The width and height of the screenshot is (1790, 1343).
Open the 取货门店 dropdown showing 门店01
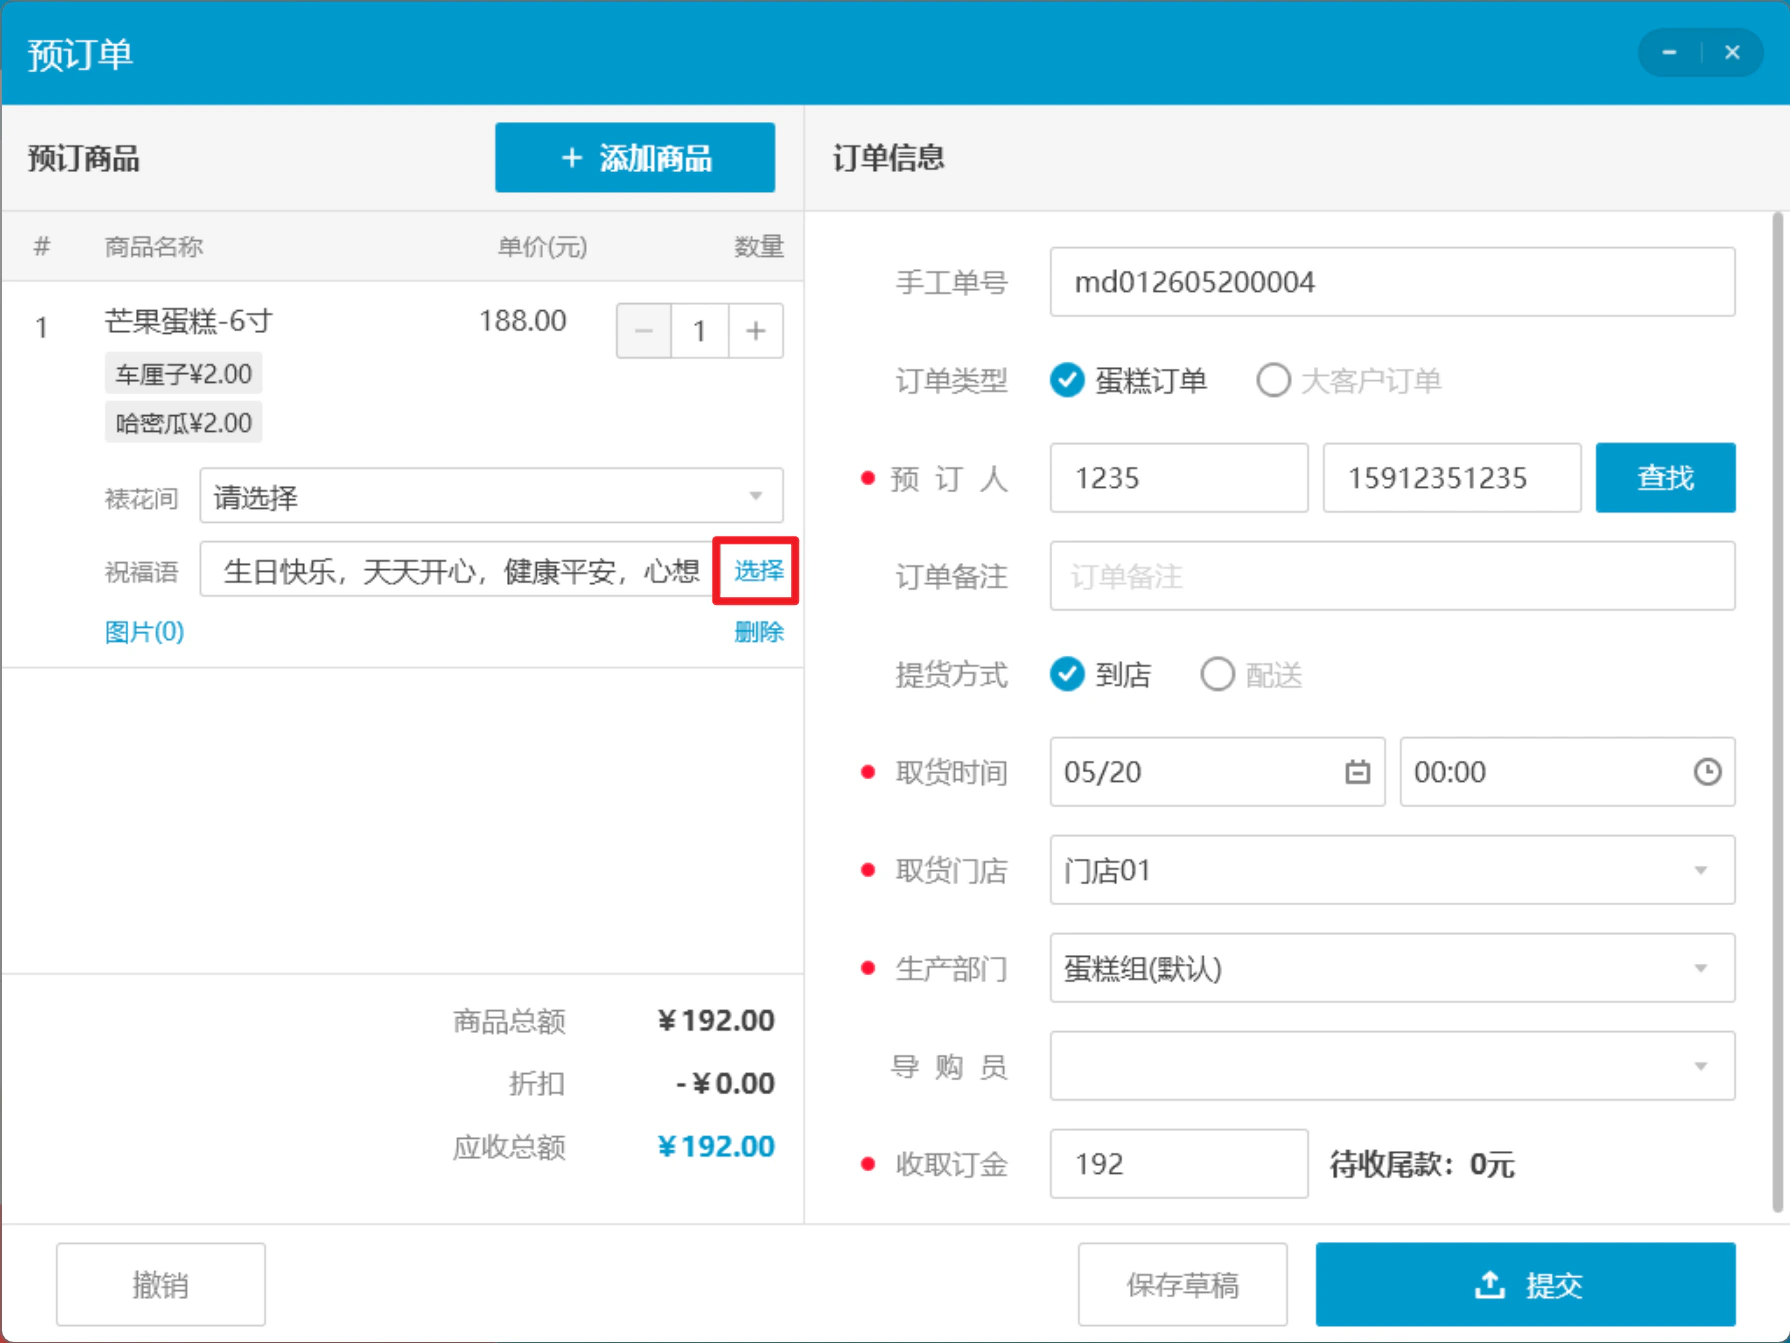1392,870
